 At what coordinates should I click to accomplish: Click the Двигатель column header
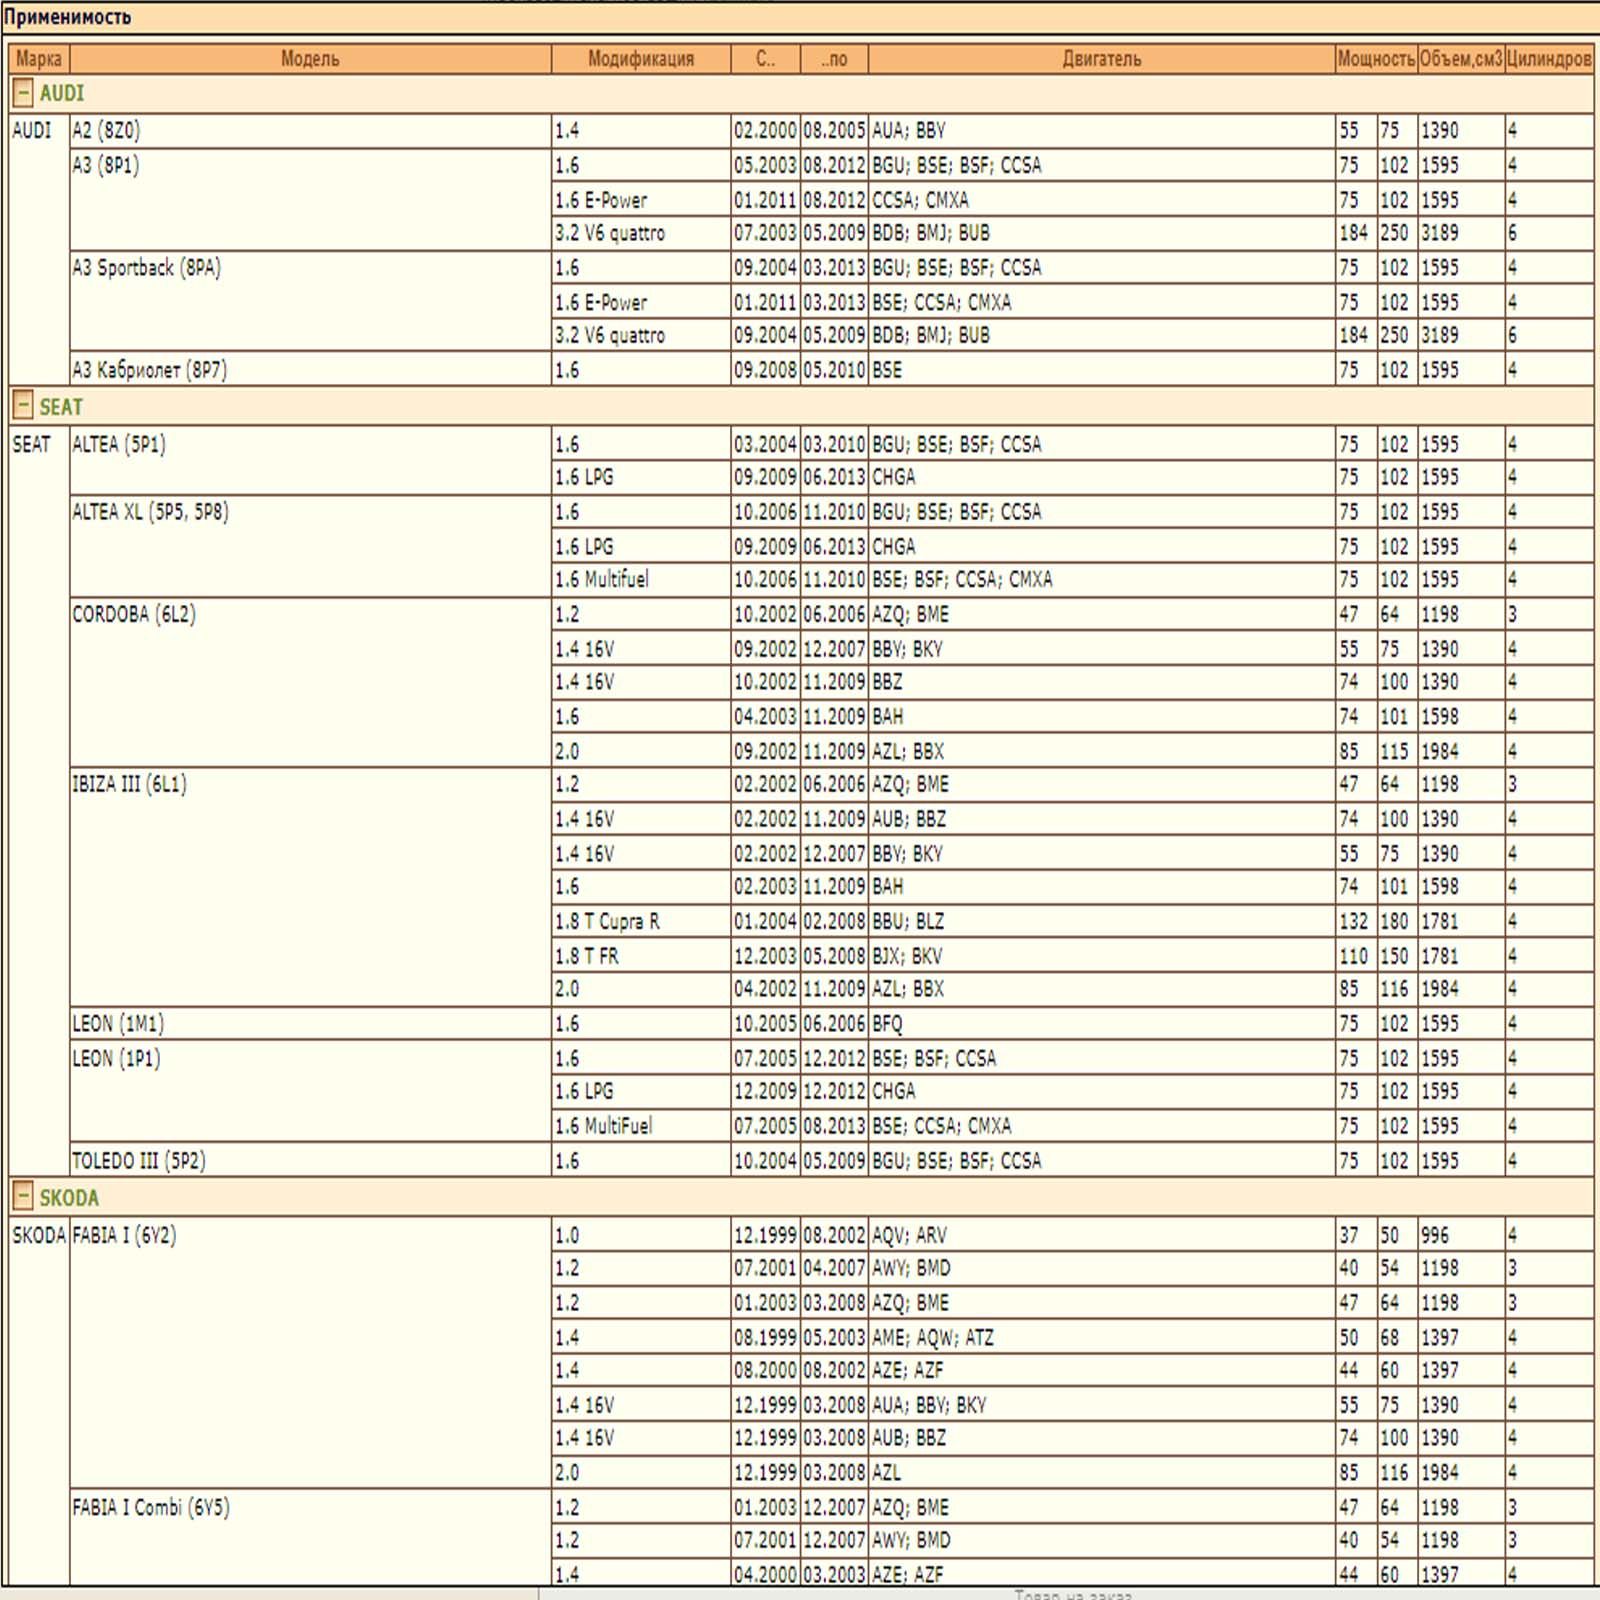pyautogui.click(x=1101, y=59)
